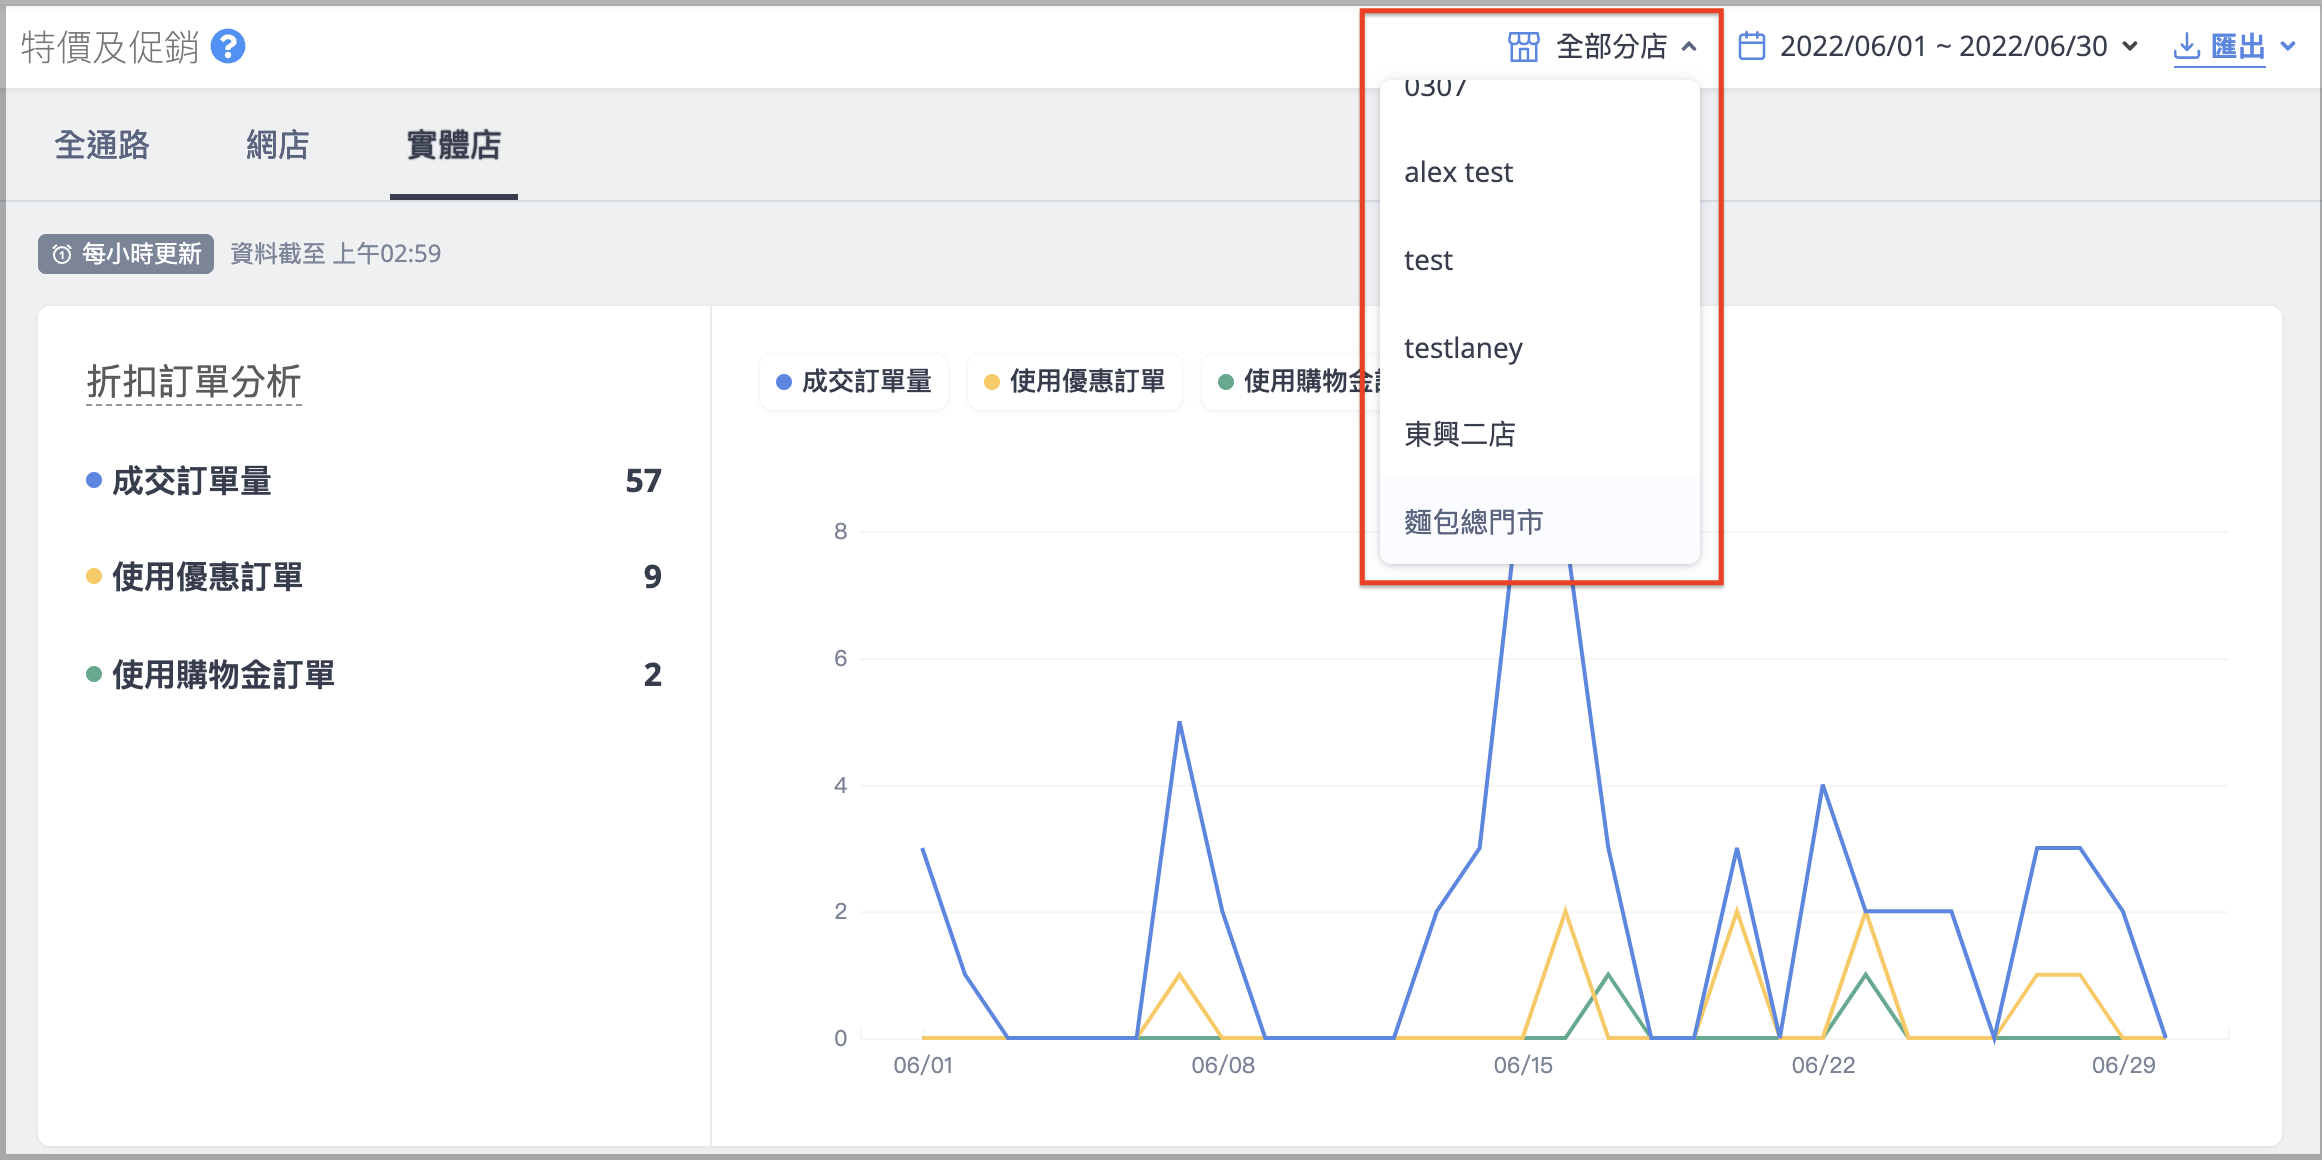This screenshot has width=2322, height=1160.
Task: Toggle 使用優惠訂單 chart legend chip
Action: pyautogui.click(x=1075, y=381)
